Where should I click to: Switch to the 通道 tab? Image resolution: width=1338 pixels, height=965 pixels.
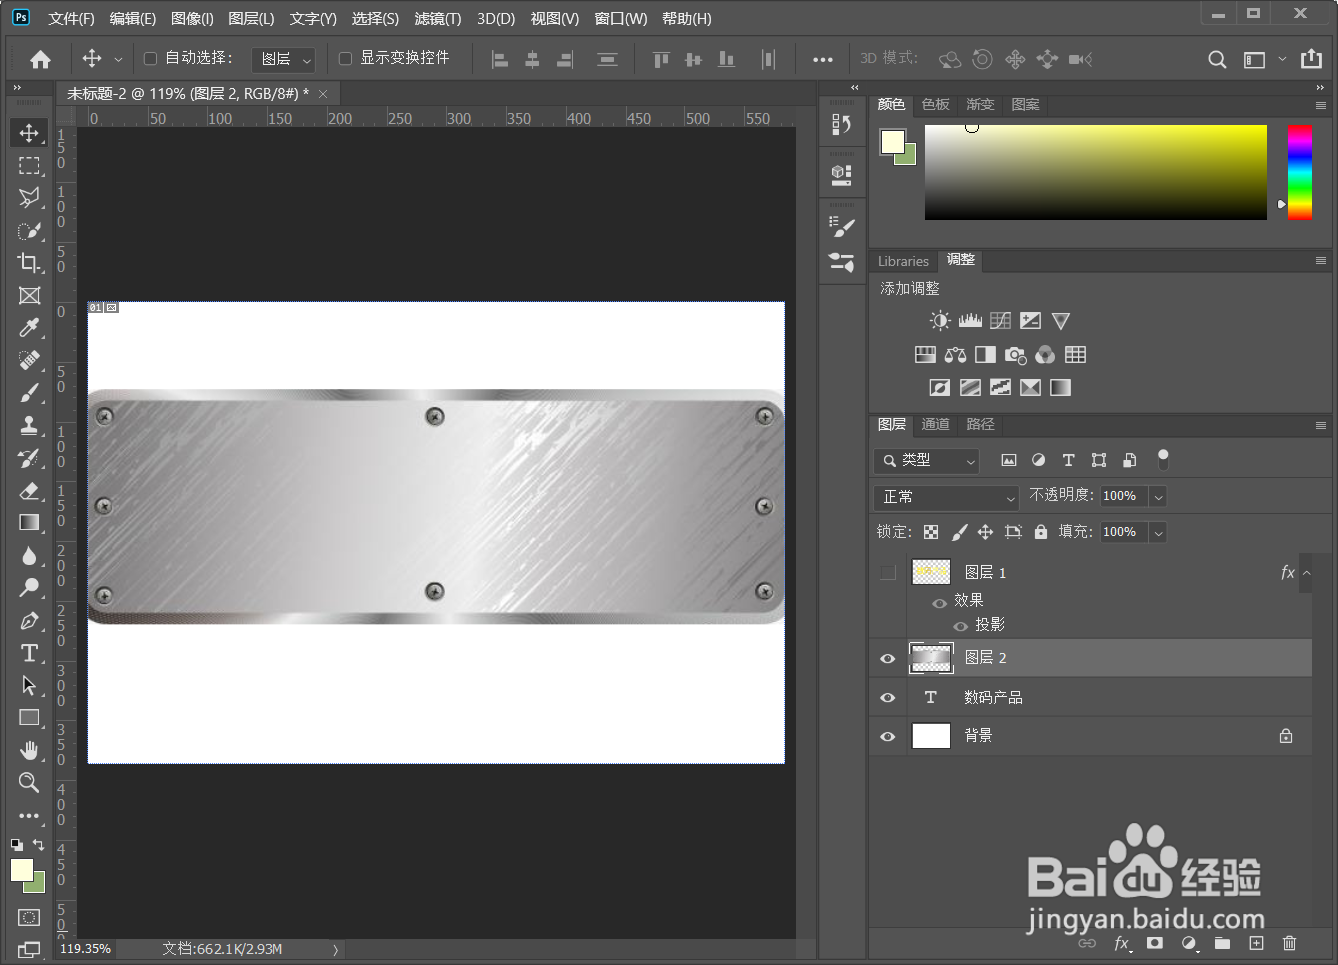pyautogui.click(x=936, y=425)
